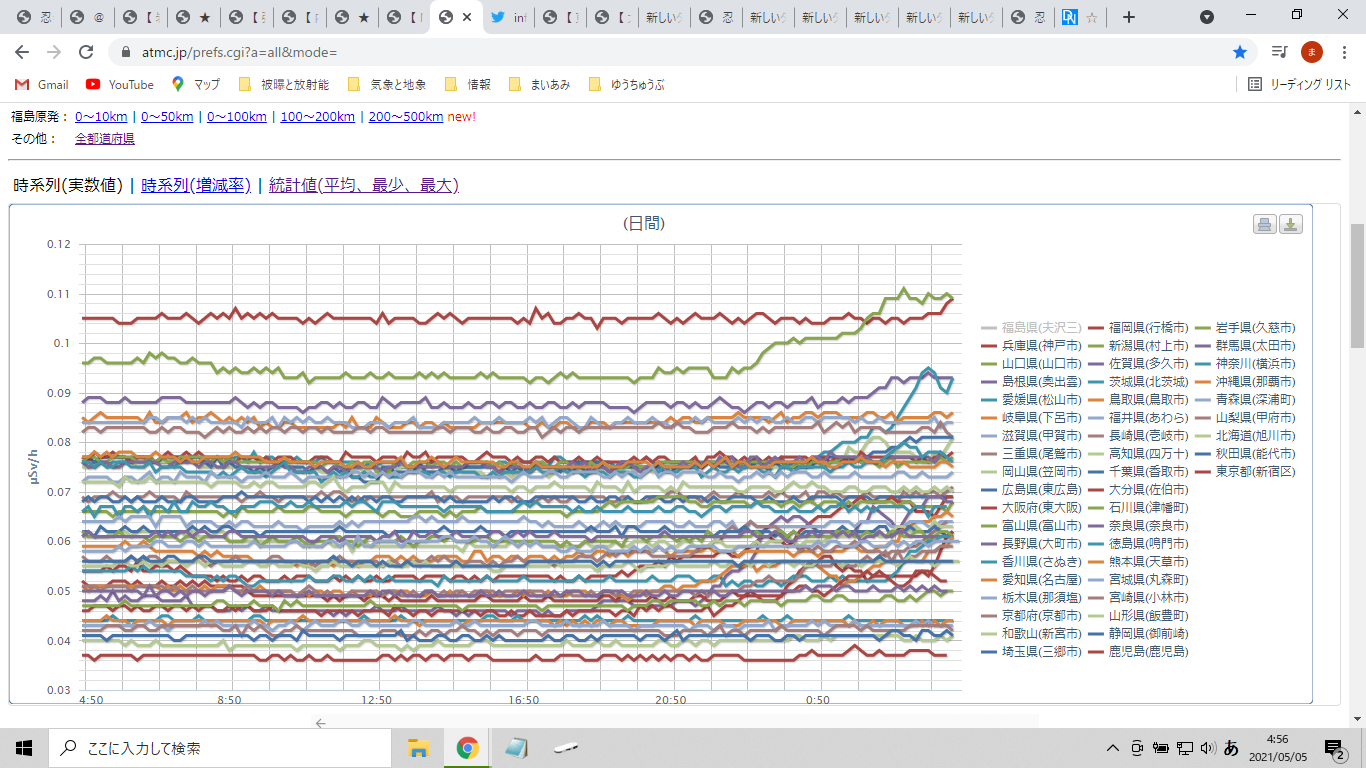Open the Gmail bookmark

click(x=43, y=85)
